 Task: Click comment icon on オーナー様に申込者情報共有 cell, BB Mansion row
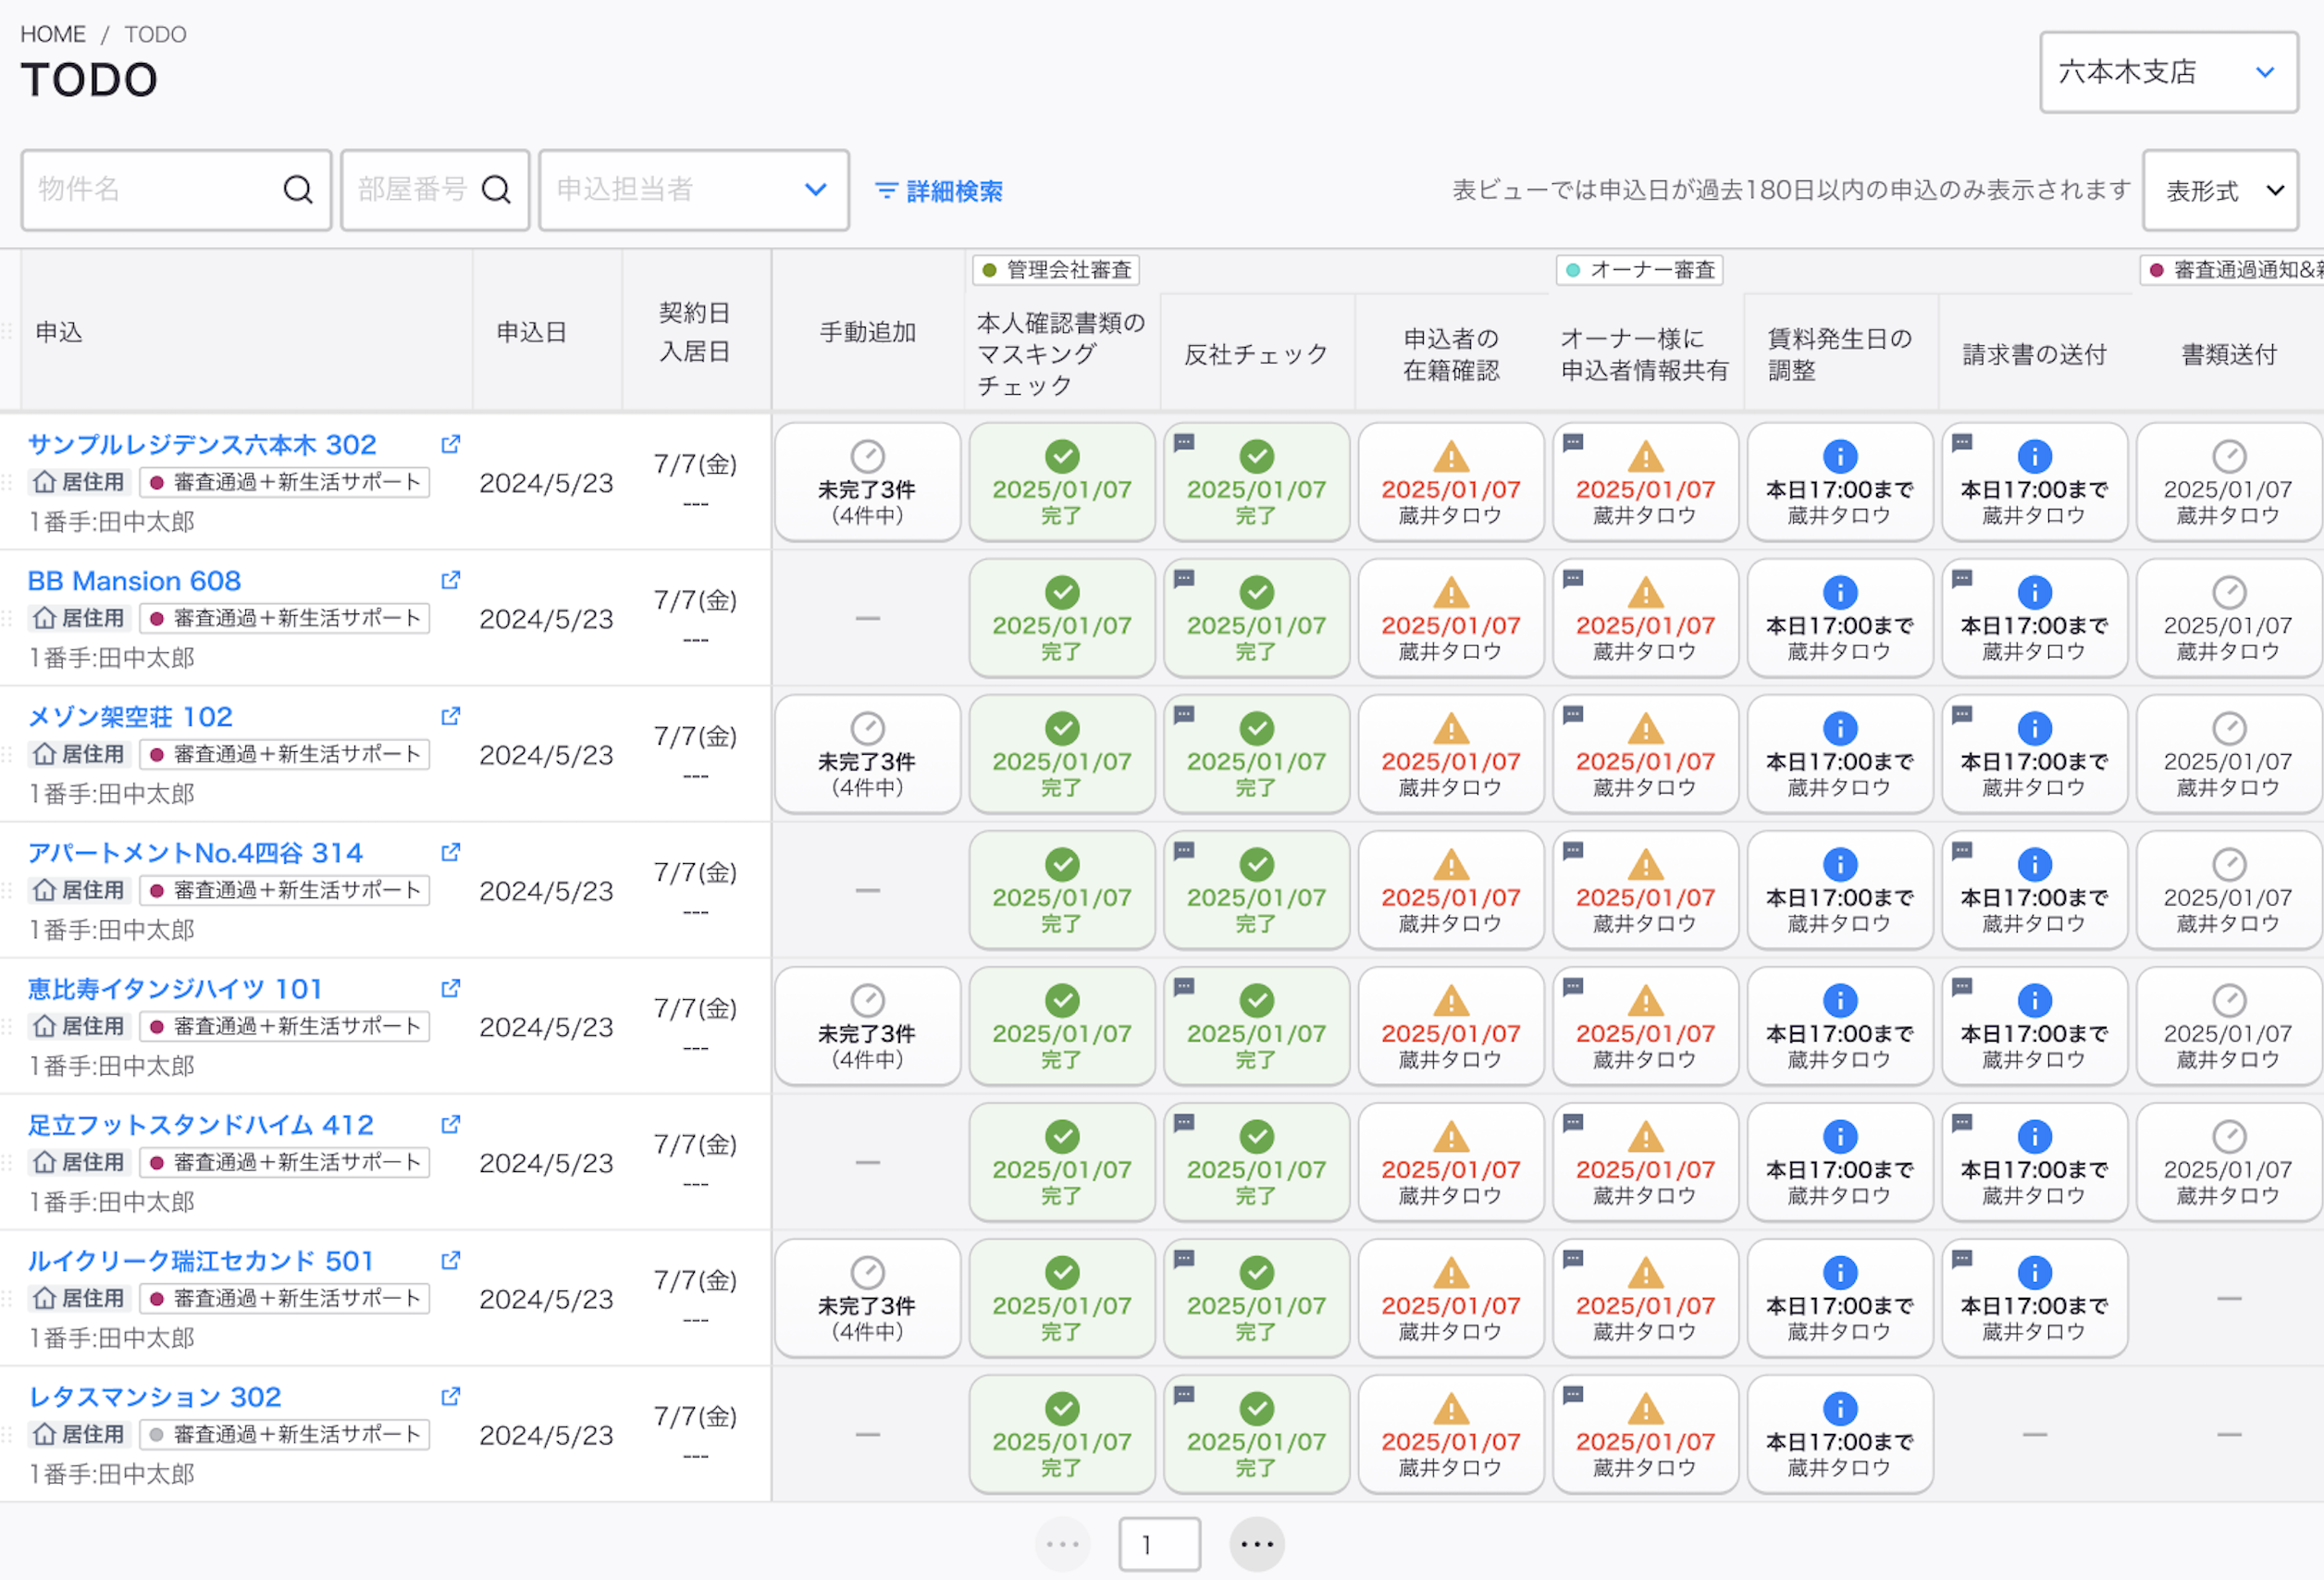(1573, 578)
